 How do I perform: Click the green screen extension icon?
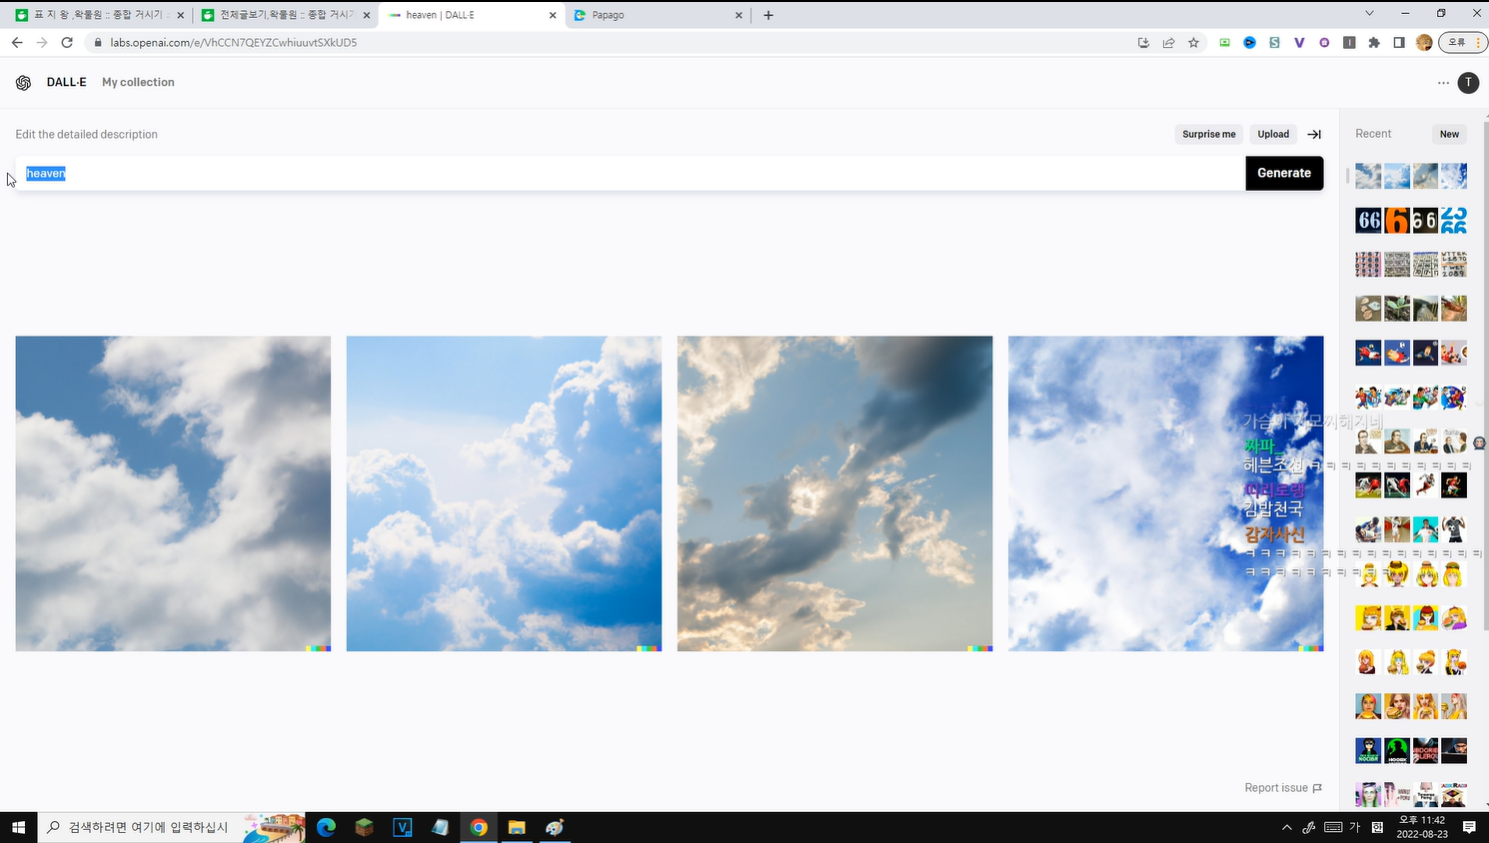tap(1224, 43)
